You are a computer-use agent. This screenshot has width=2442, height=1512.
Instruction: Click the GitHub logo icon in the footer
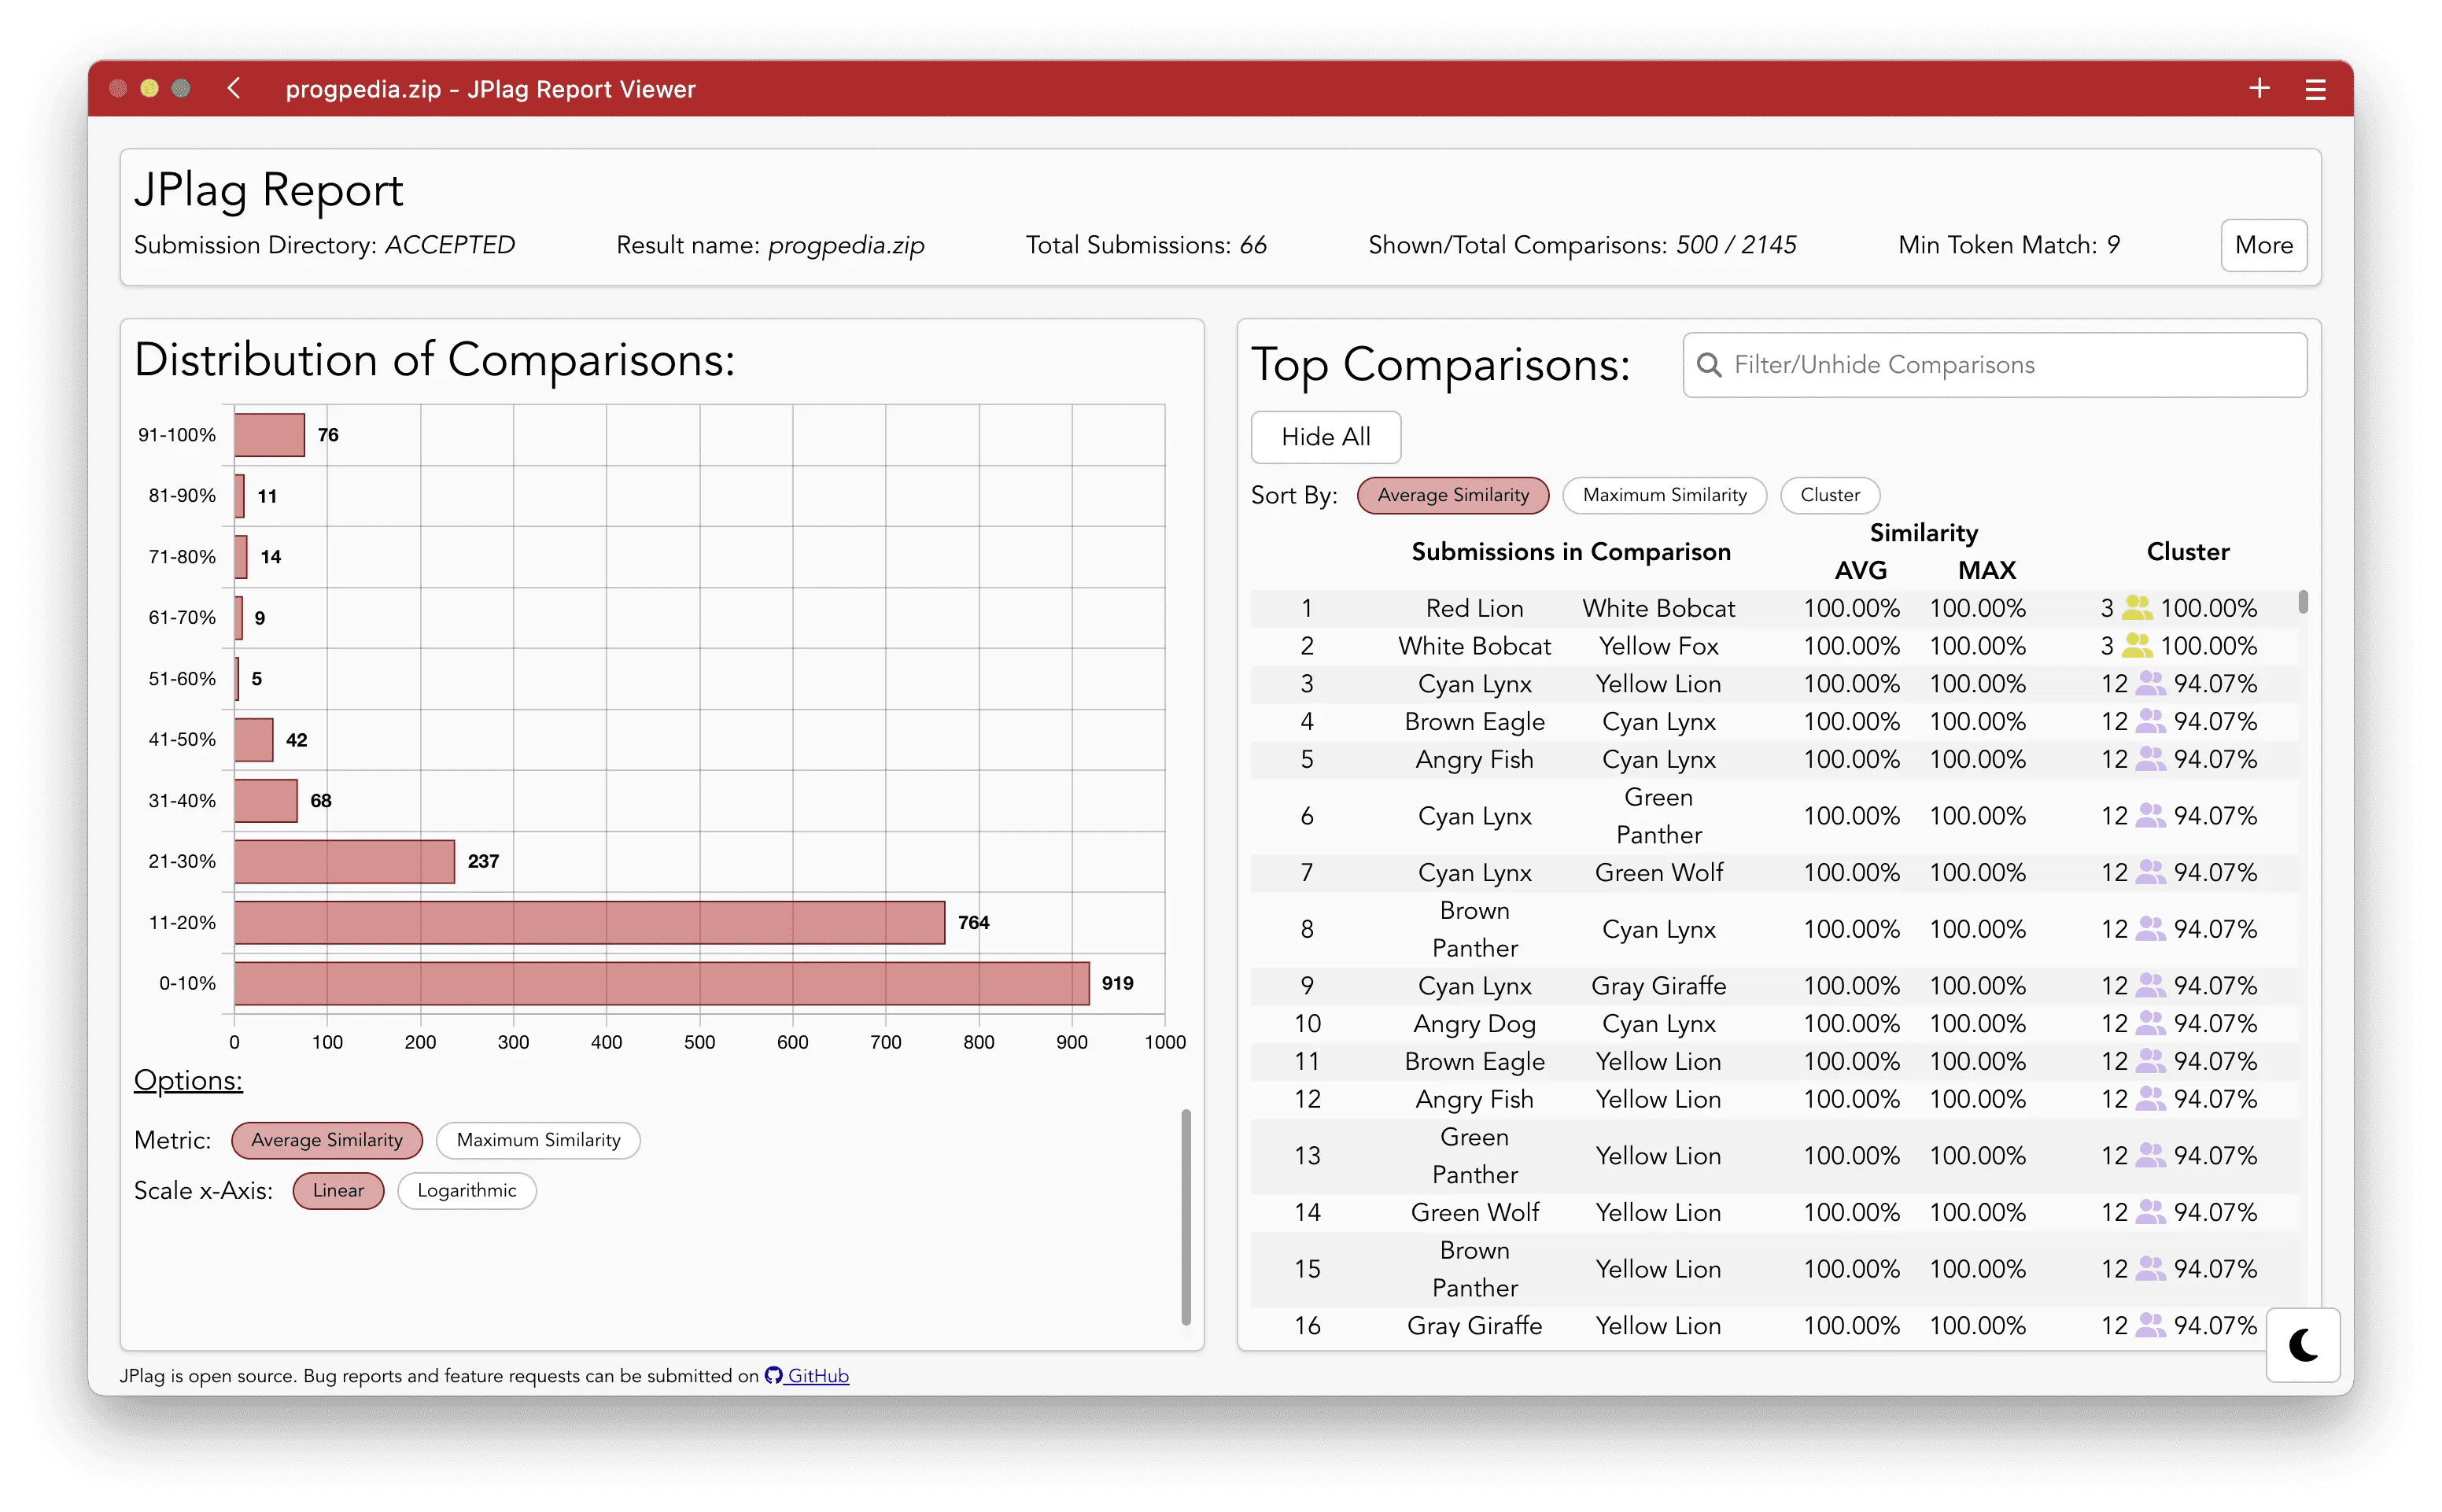773,1376
